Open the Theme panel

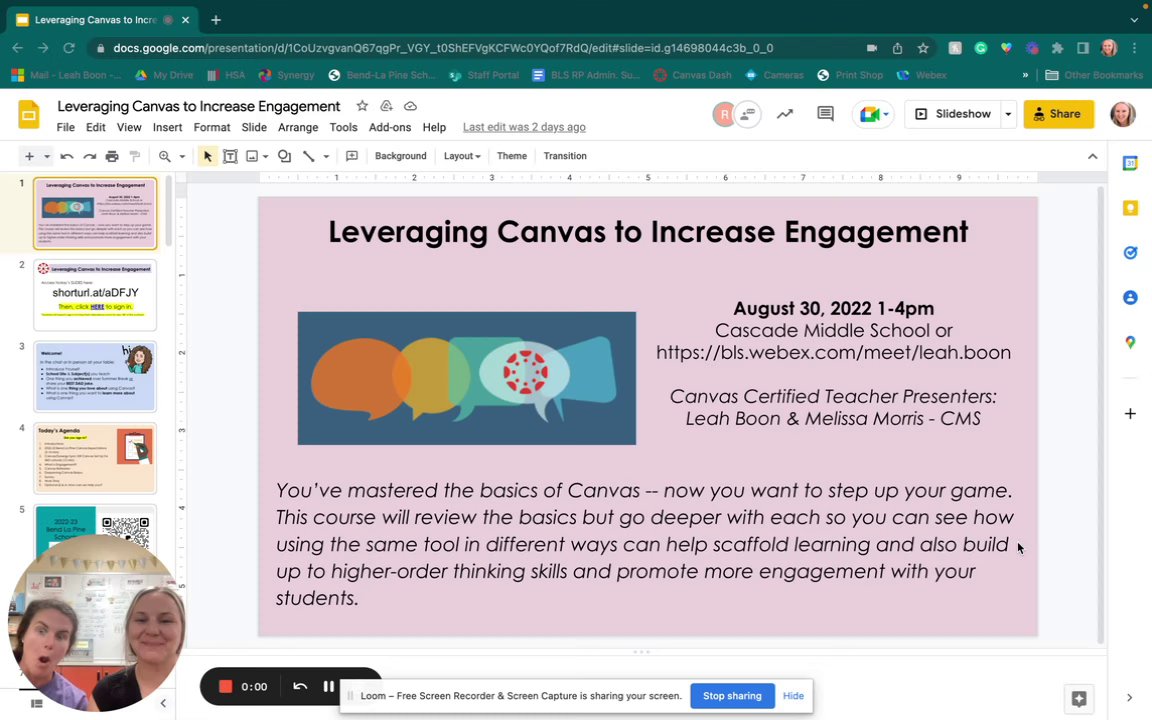(511, 156)
